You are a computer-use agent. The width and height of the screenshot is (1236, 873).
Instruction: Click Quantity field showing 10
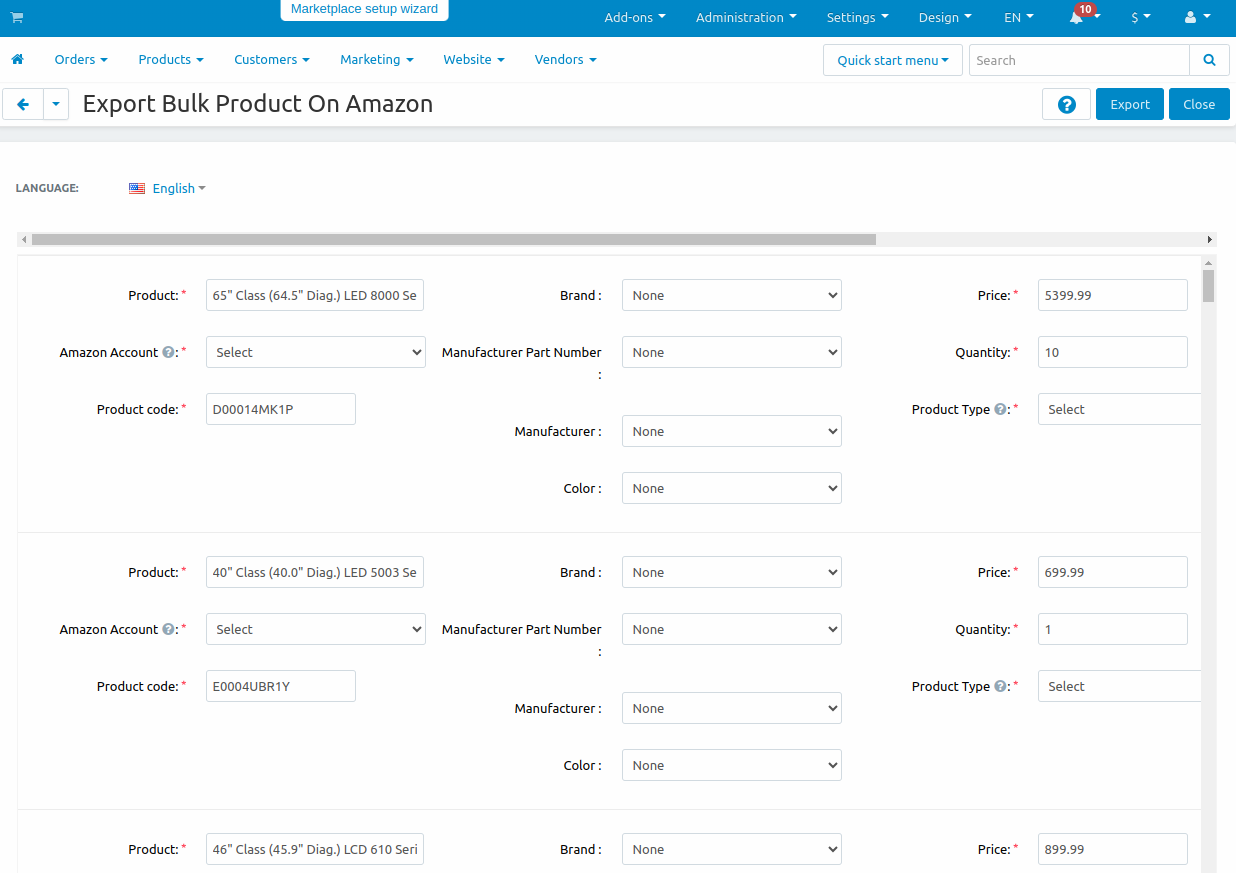(1113, 352)
